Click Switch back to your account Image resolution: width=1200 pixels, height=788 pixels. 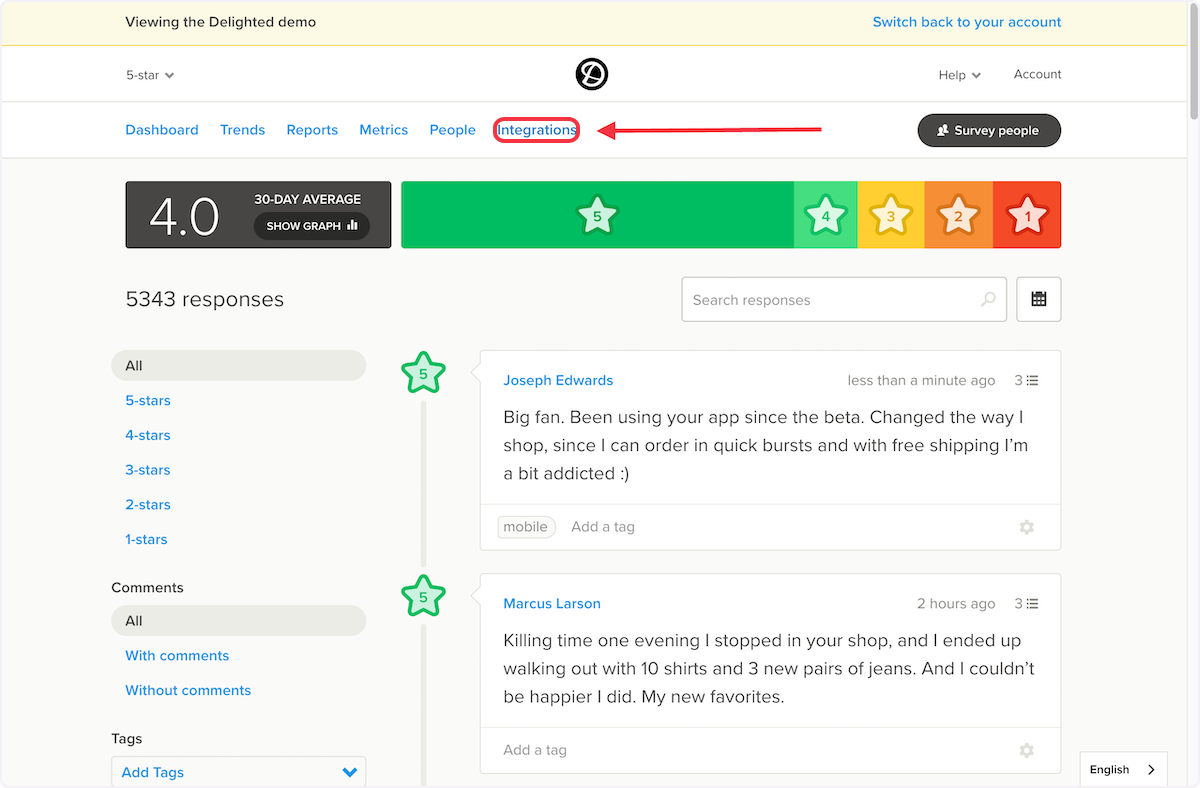coord(967,22)
